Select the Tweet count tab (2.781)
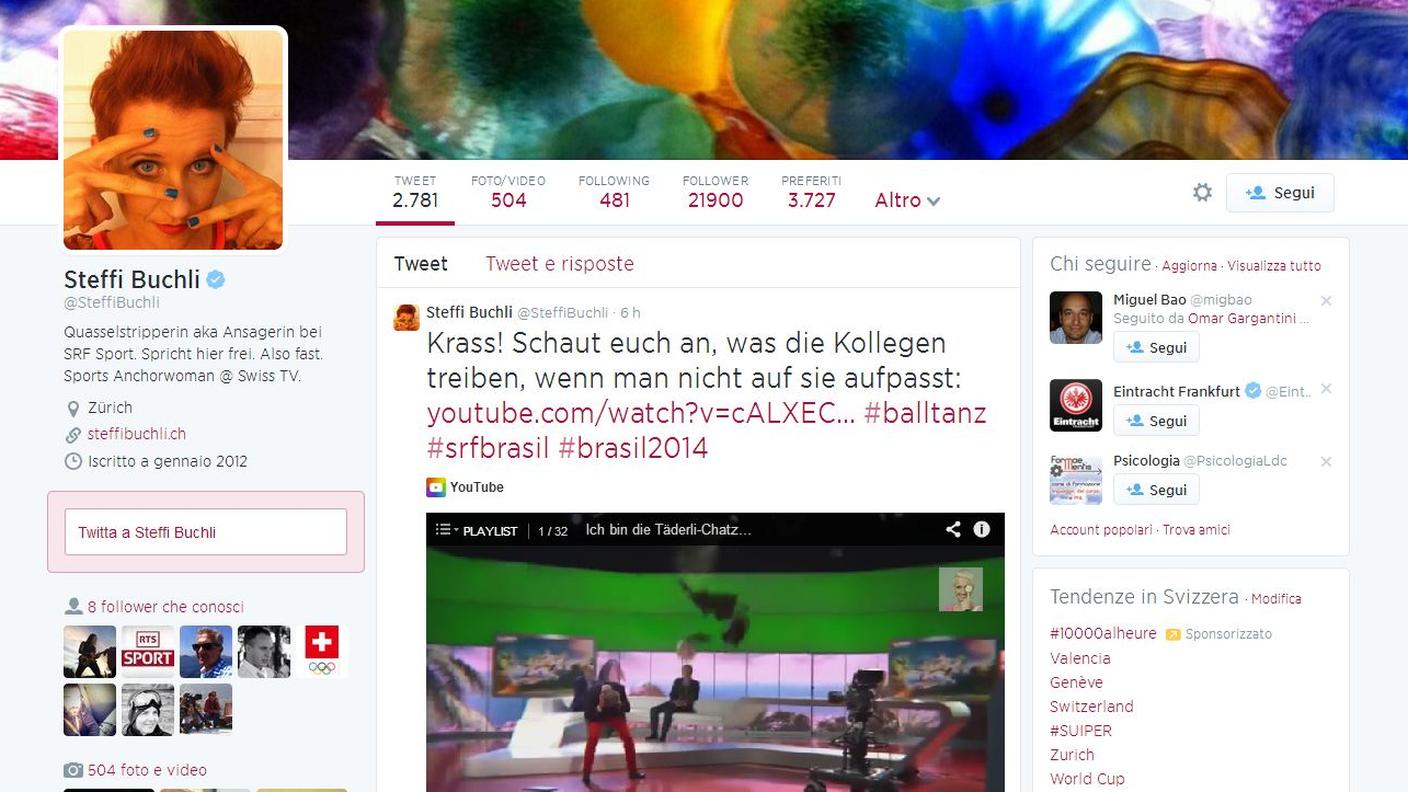The width and height of the screenshot is (1408, 792). click(x=415, y=192)
